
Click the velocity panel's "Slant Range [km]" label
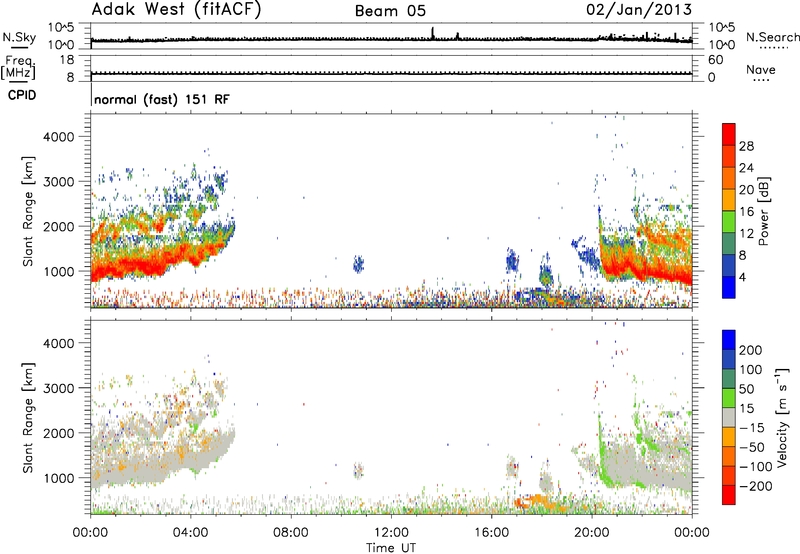[x=28, y=418]
